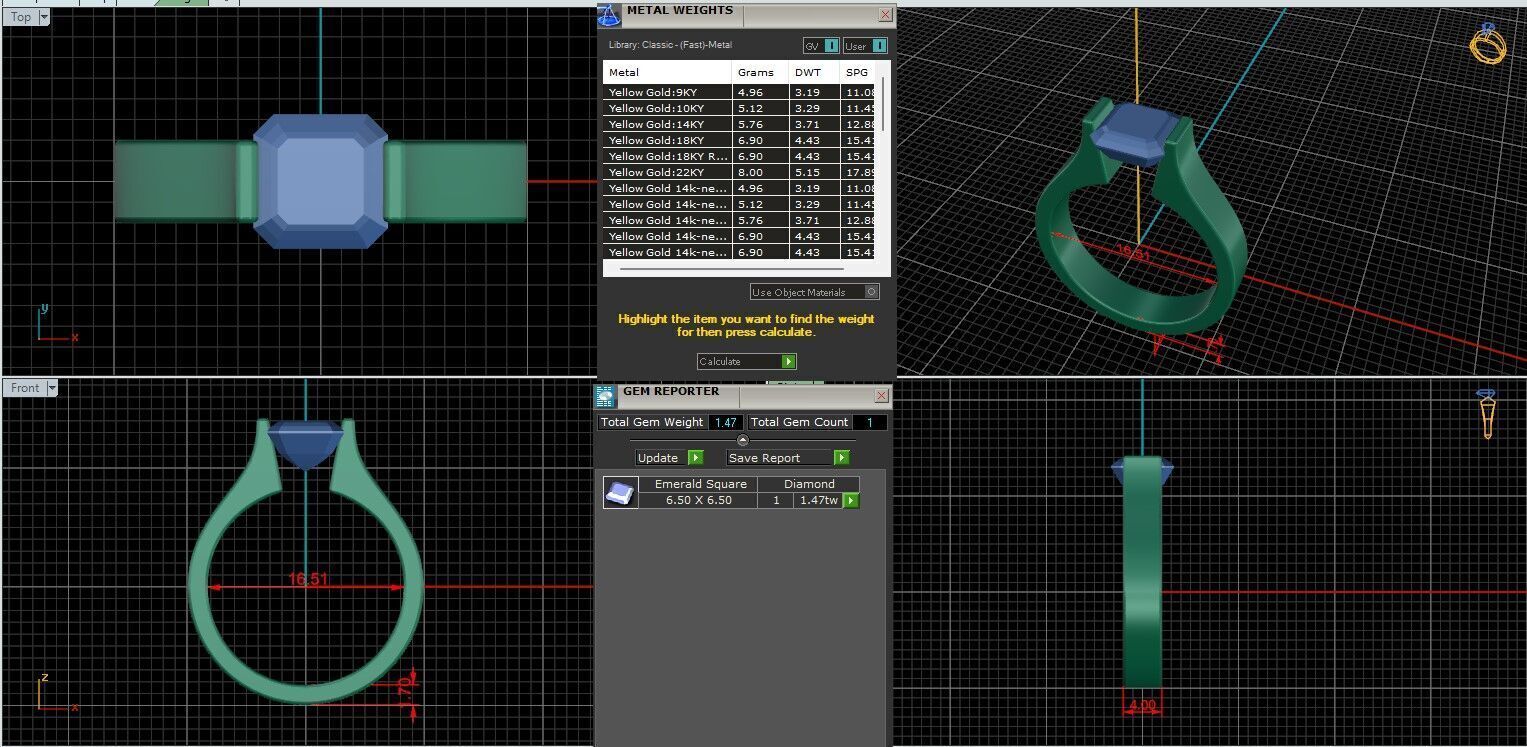Click the Front viewport title label
1527x747 pixels.
25,388
